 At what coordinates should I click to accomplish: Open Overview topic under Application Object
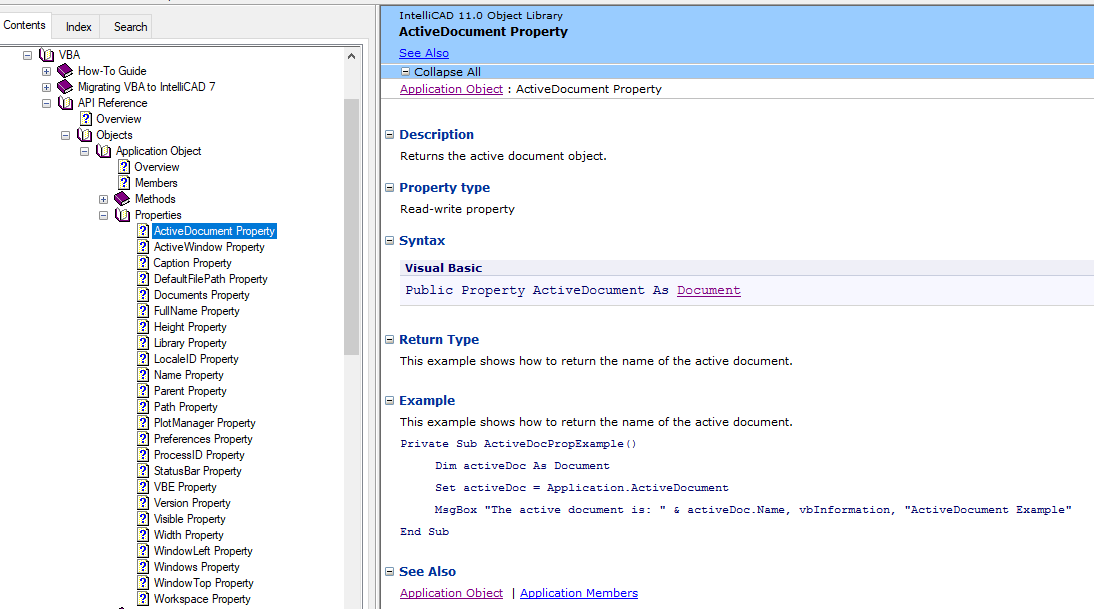point(156,167)
